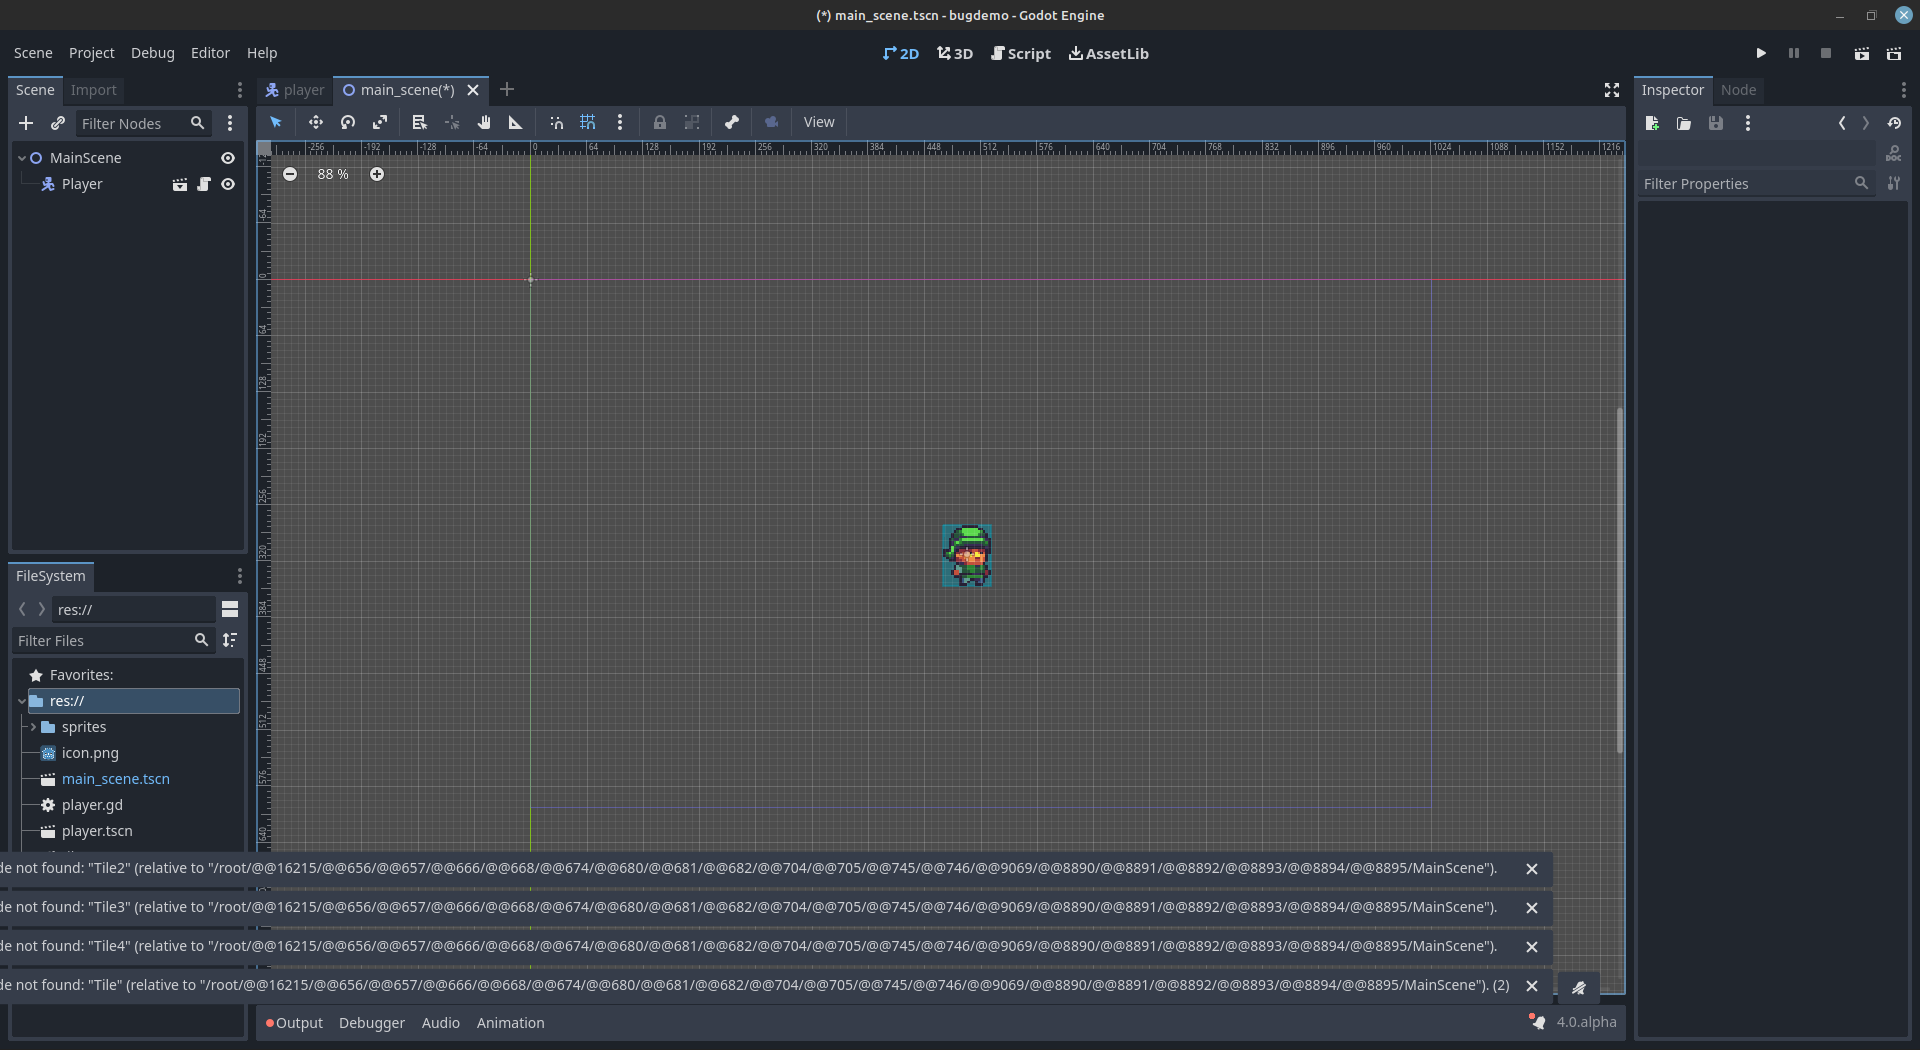Open the FileSystem dock options menu
Screen dimensions: 1920x1050
tap(240, 576)
